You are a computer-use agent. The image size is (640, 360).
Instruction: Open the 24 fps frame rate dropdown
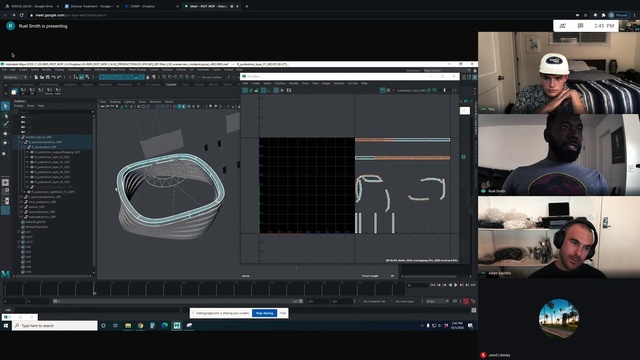tap(437, 301)
